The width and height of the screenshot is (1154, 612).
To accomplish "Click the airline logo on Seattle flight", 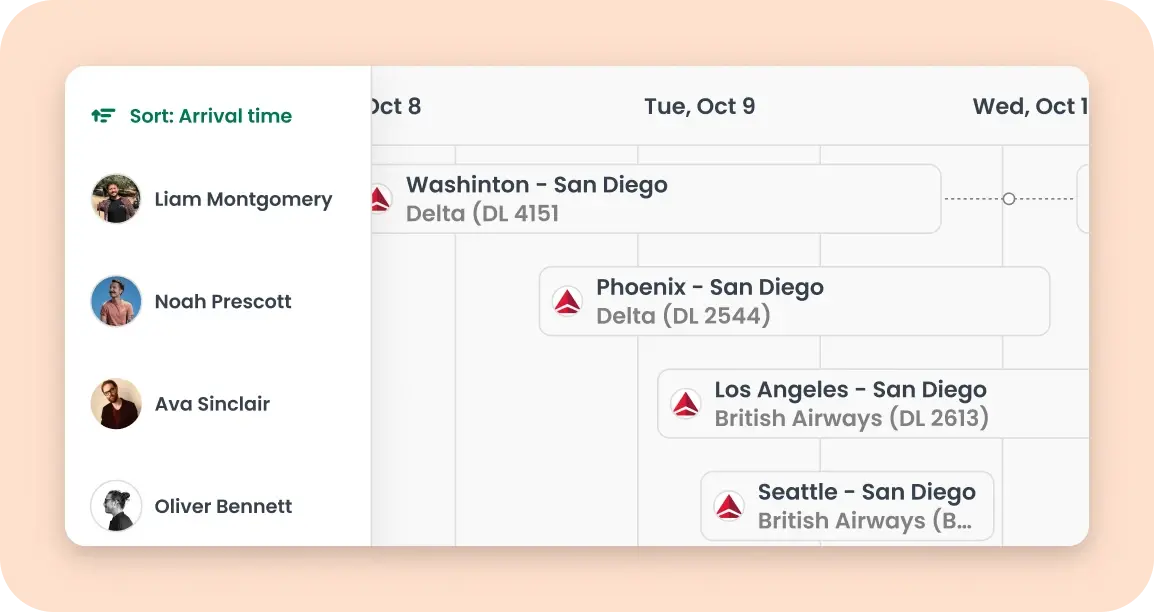I will point(729,506).
